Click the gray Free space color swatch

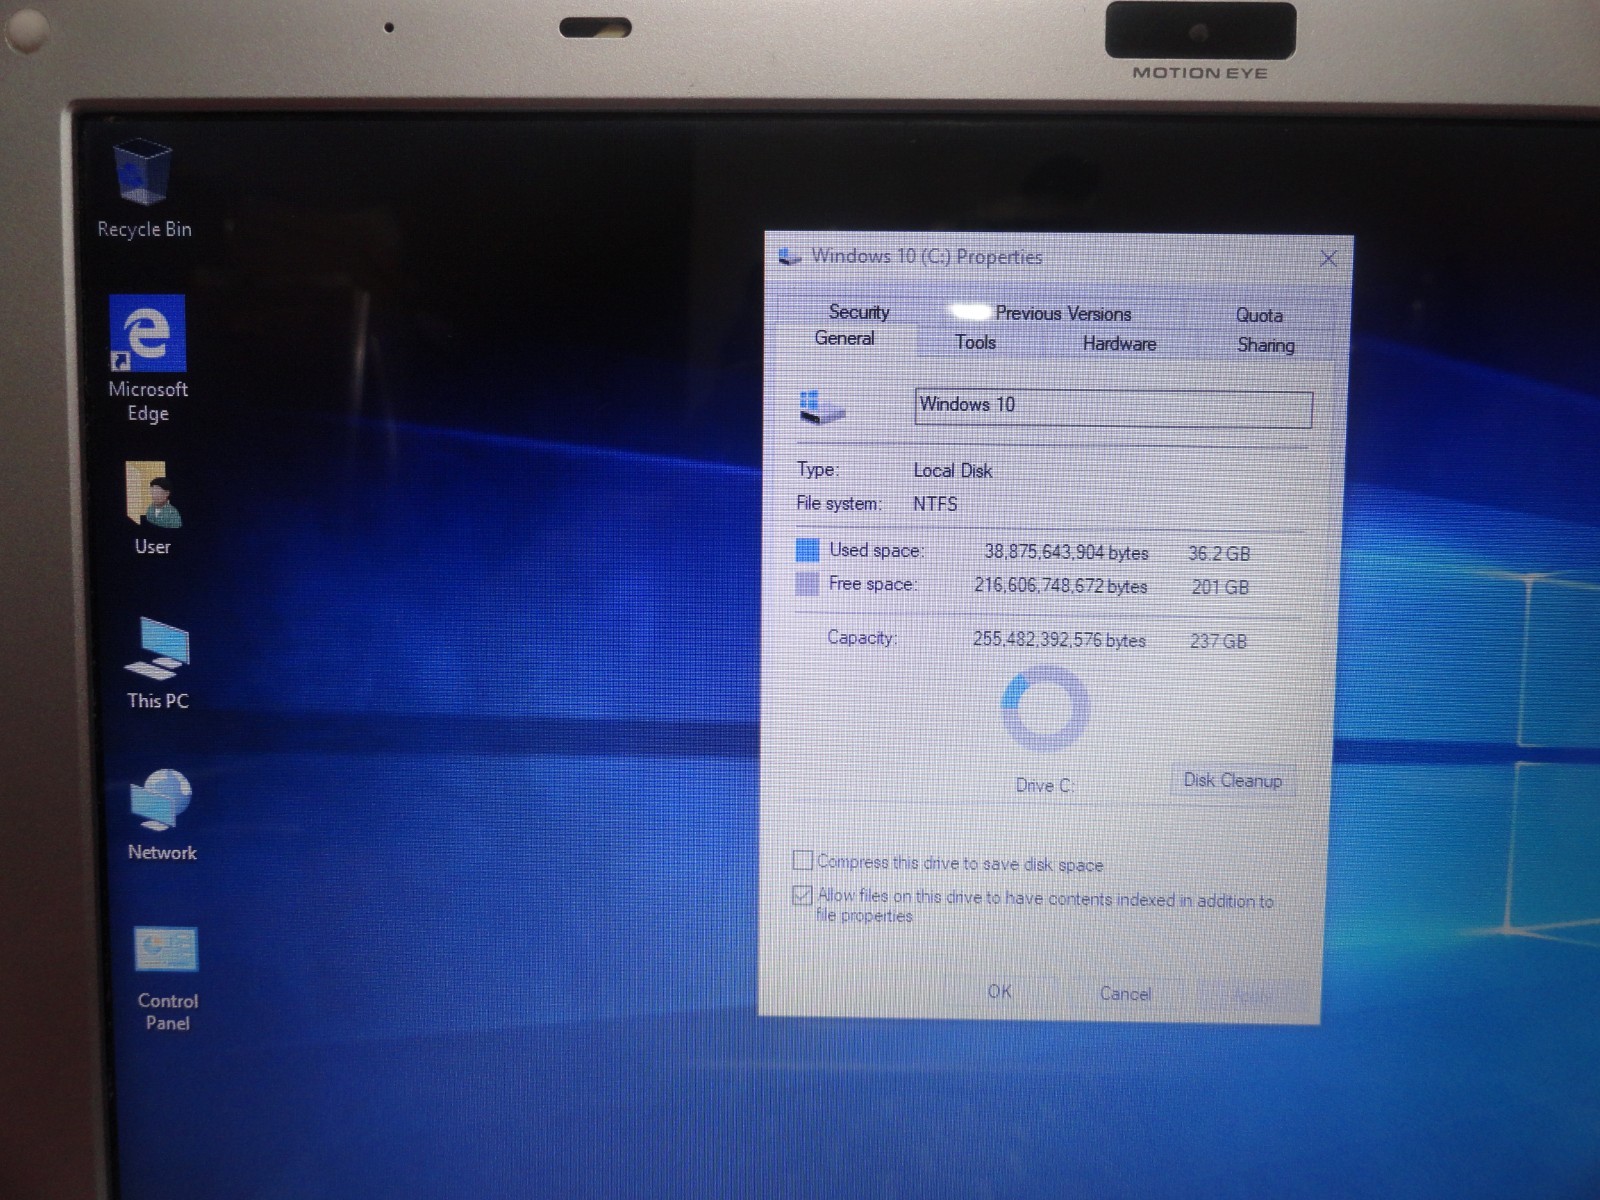tap(807, 584)
